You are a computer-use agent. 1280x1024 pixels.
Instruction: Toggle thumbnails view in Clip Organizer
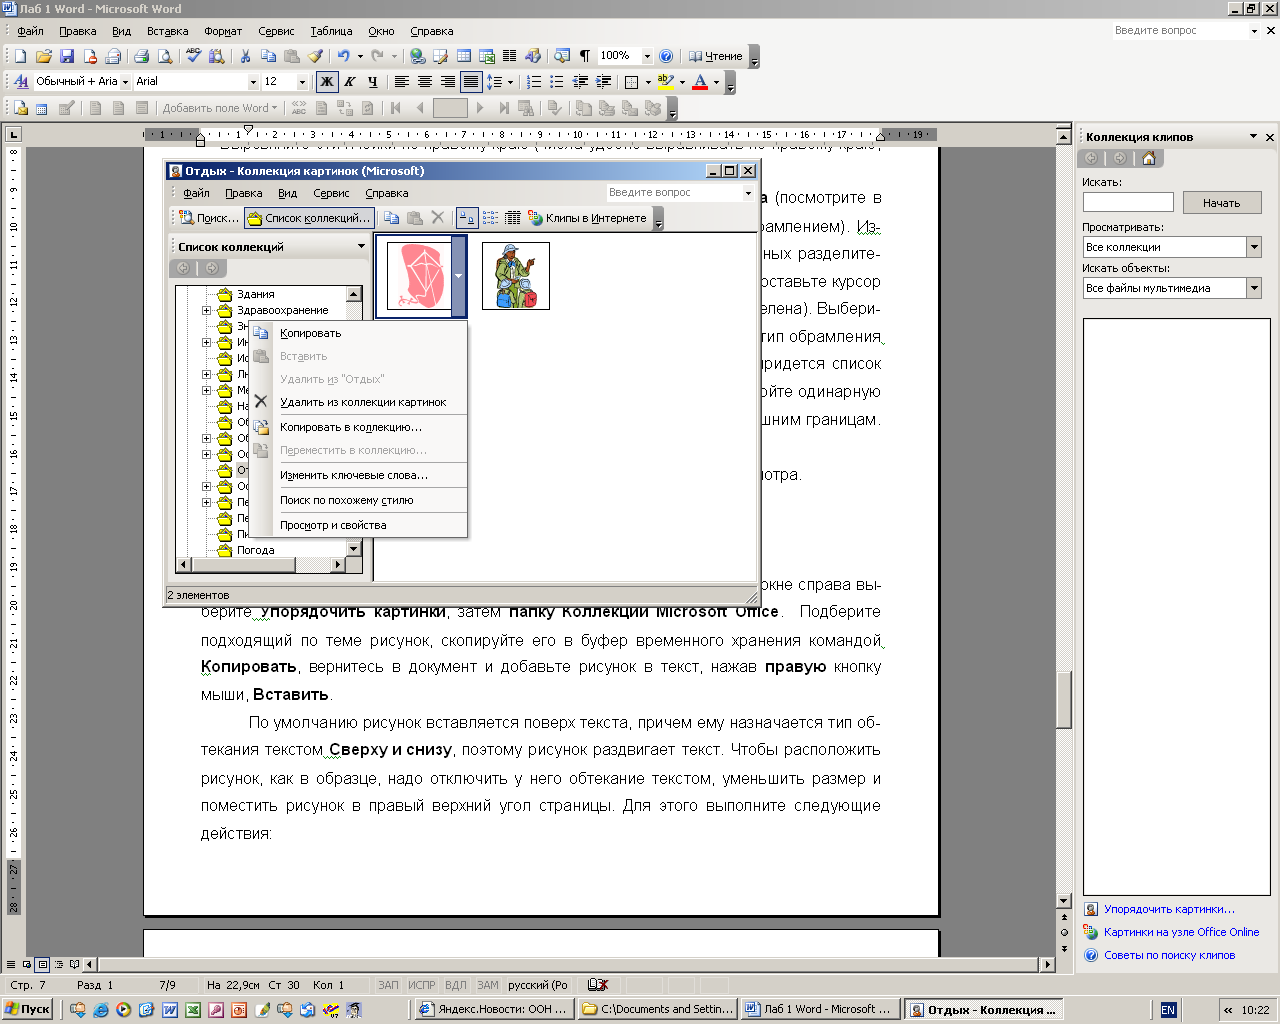point(467,218)
